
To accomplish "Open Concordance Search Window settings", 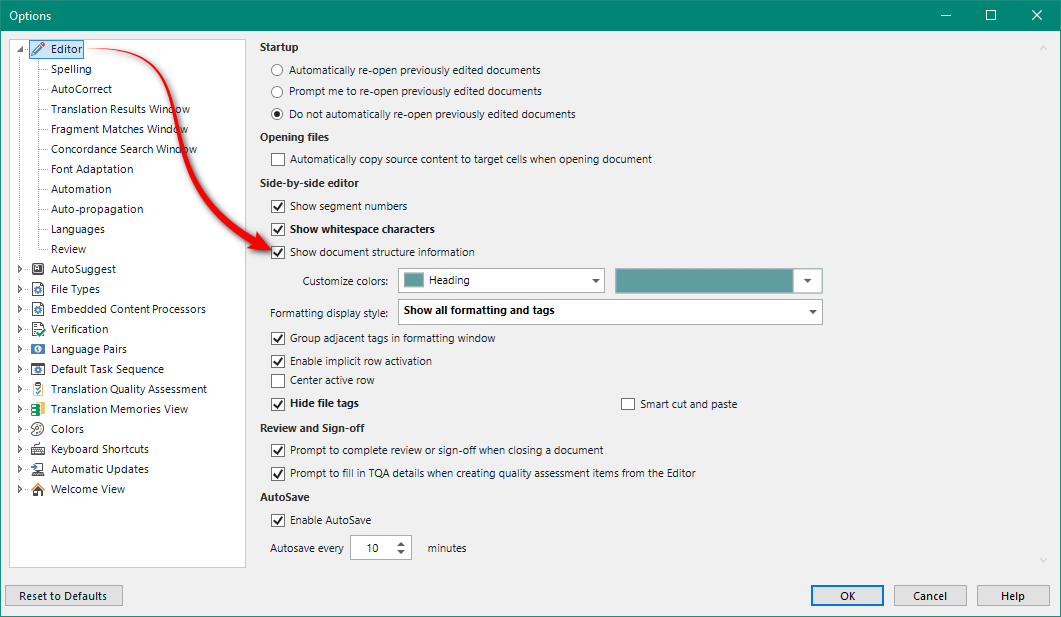I will (x=124, y=149).
